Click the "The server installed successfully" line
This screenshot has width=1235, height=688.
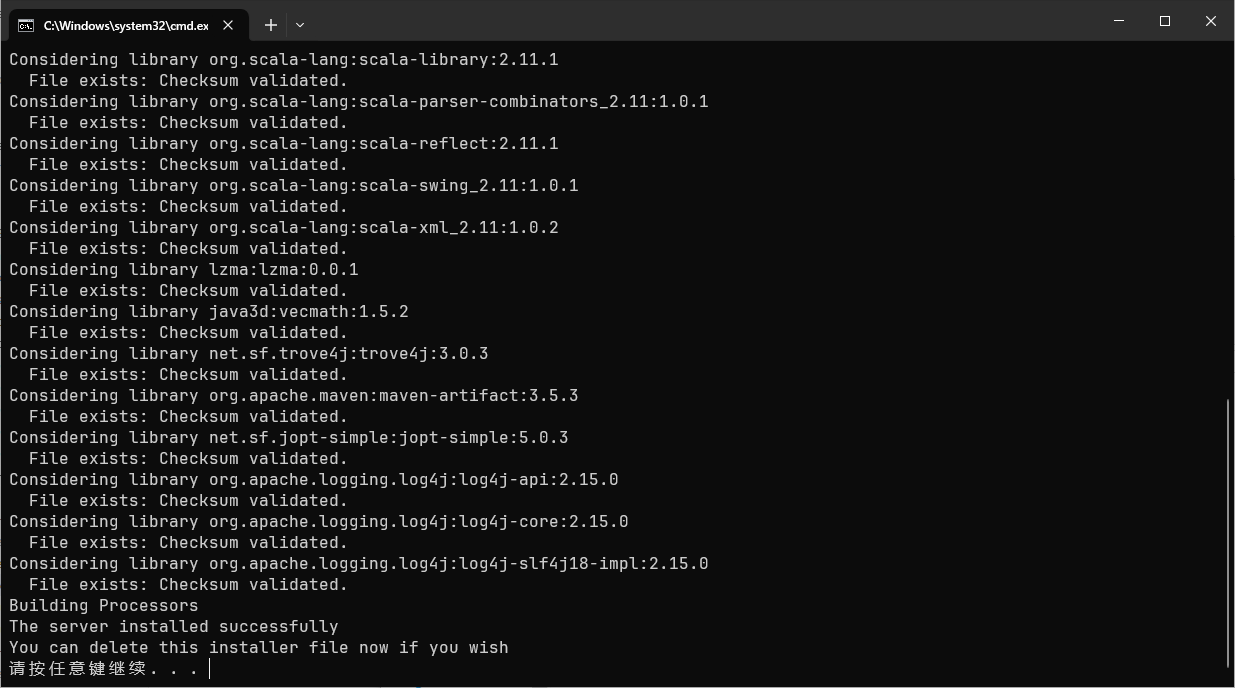174,627
